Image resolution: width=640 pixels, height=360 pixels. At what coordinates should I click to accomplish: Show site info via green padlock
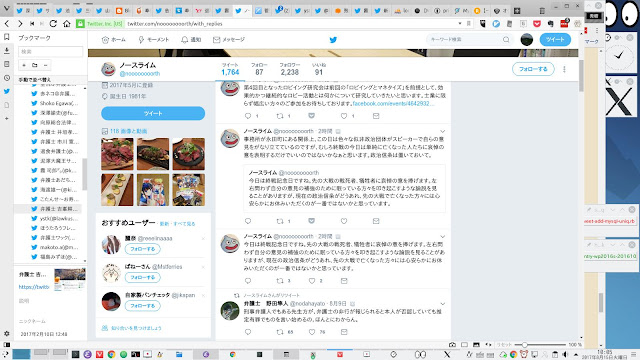[x=80, y=24]
